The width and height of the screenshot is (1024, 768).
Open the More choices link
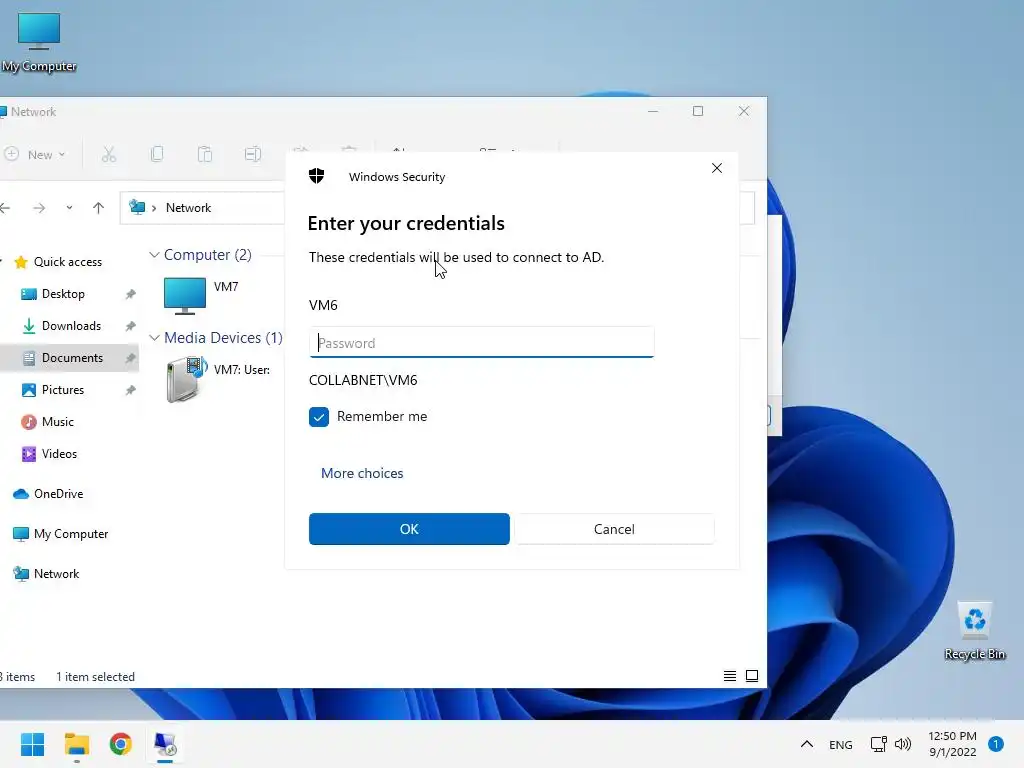(x=362, y=473)
